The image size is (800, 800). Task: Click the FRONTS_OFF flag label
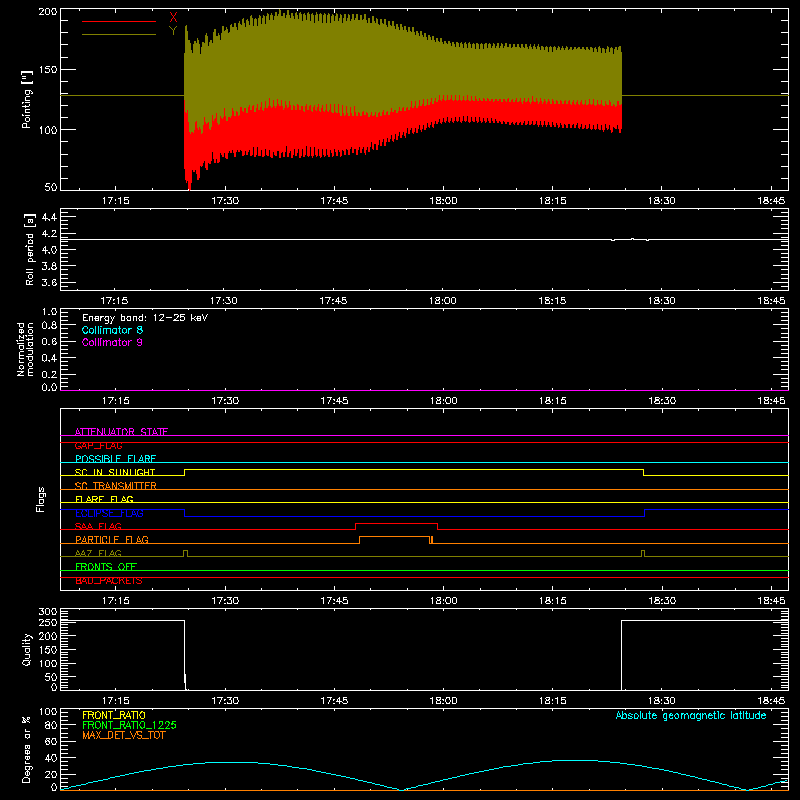106,566
